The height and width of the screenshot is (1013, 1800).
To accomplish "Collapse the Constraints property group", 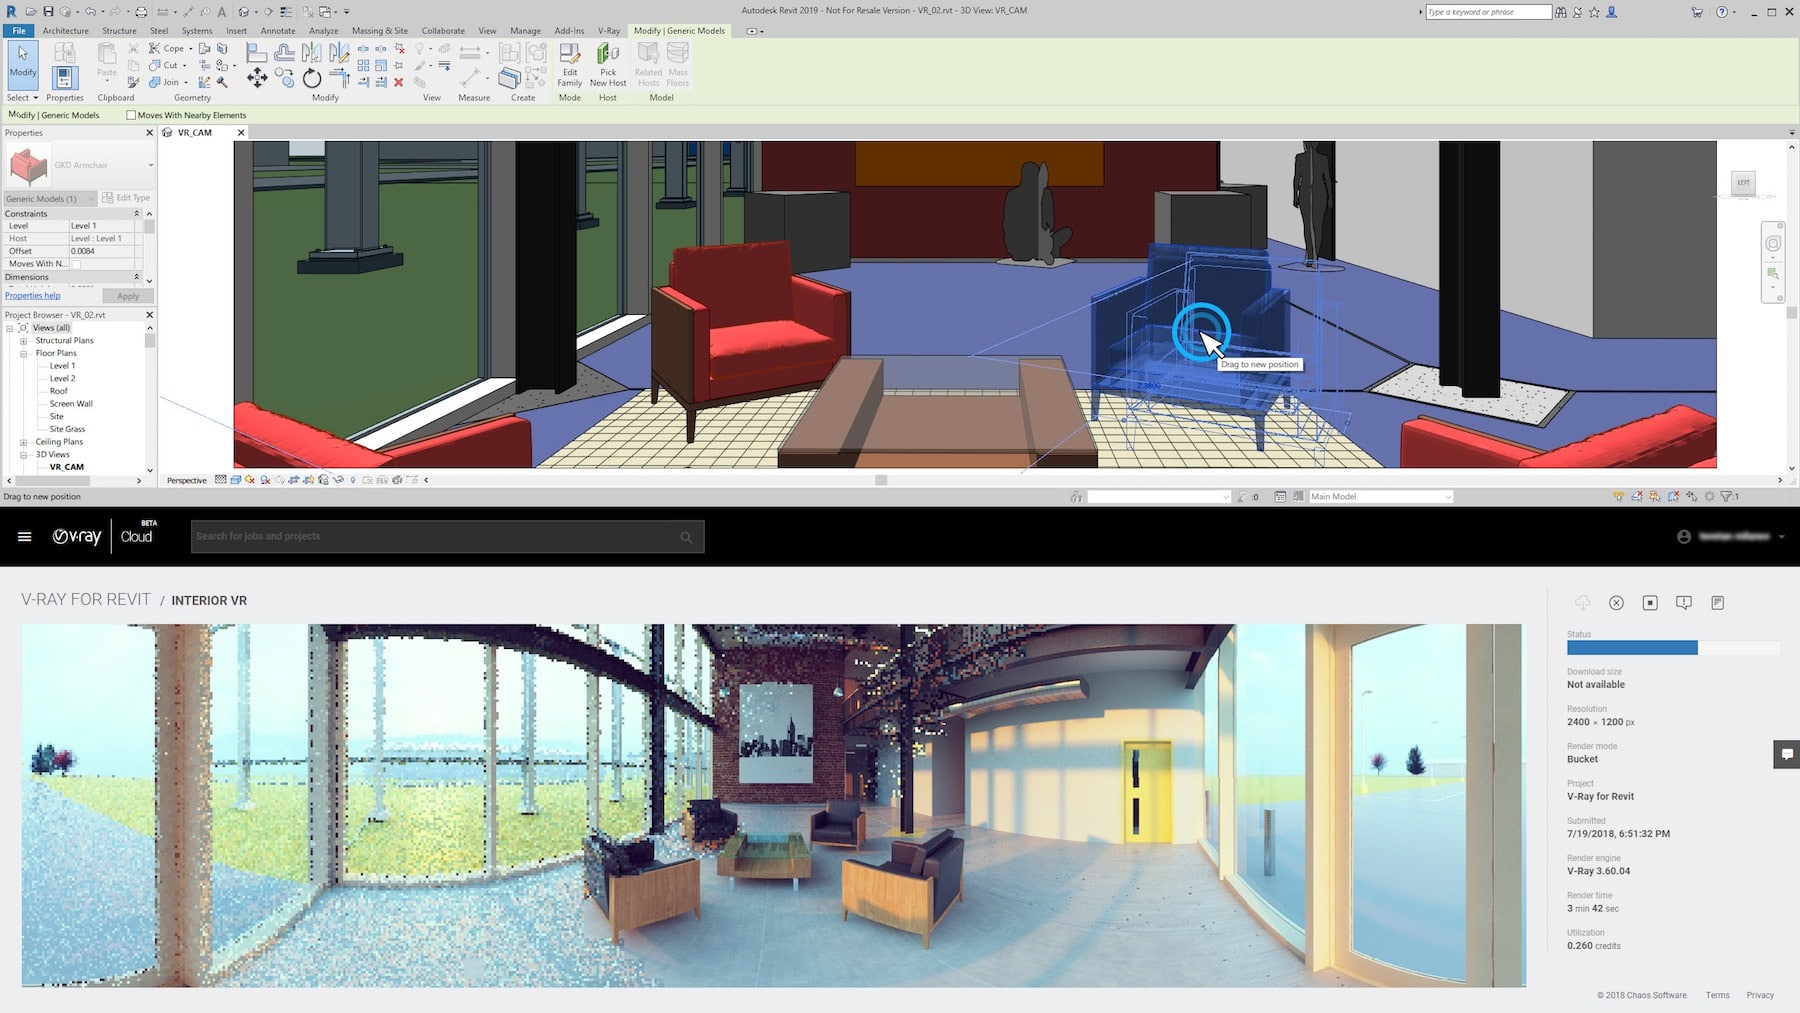I will point(137,213).
